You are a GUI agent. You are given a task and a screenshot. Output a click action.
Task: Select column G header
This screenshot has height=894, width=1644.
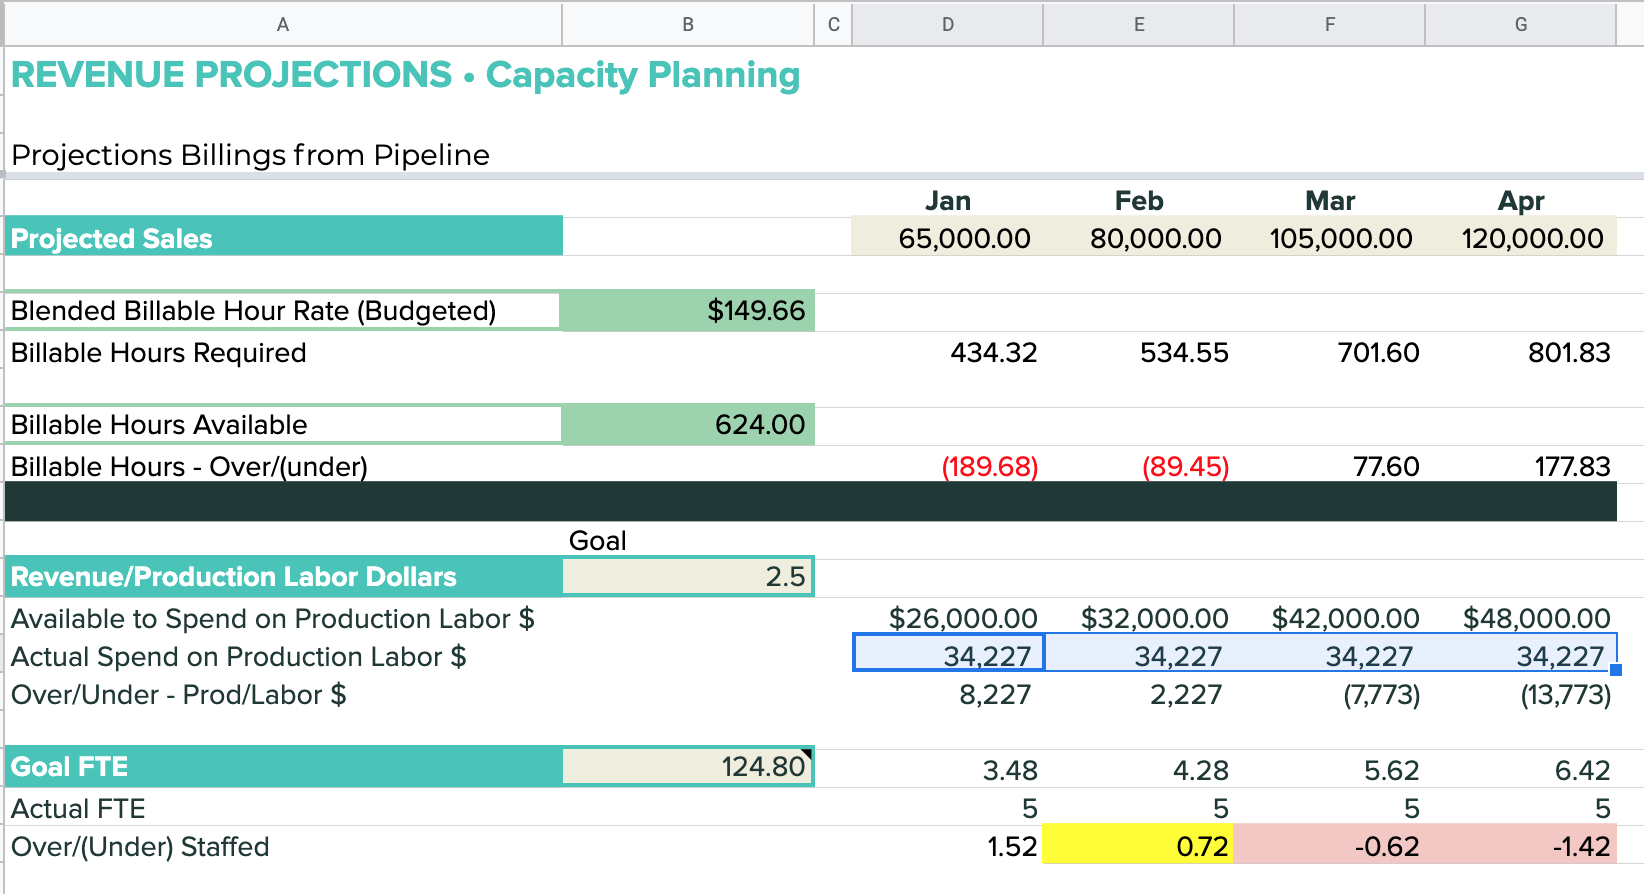click(x=1520, y=24)
